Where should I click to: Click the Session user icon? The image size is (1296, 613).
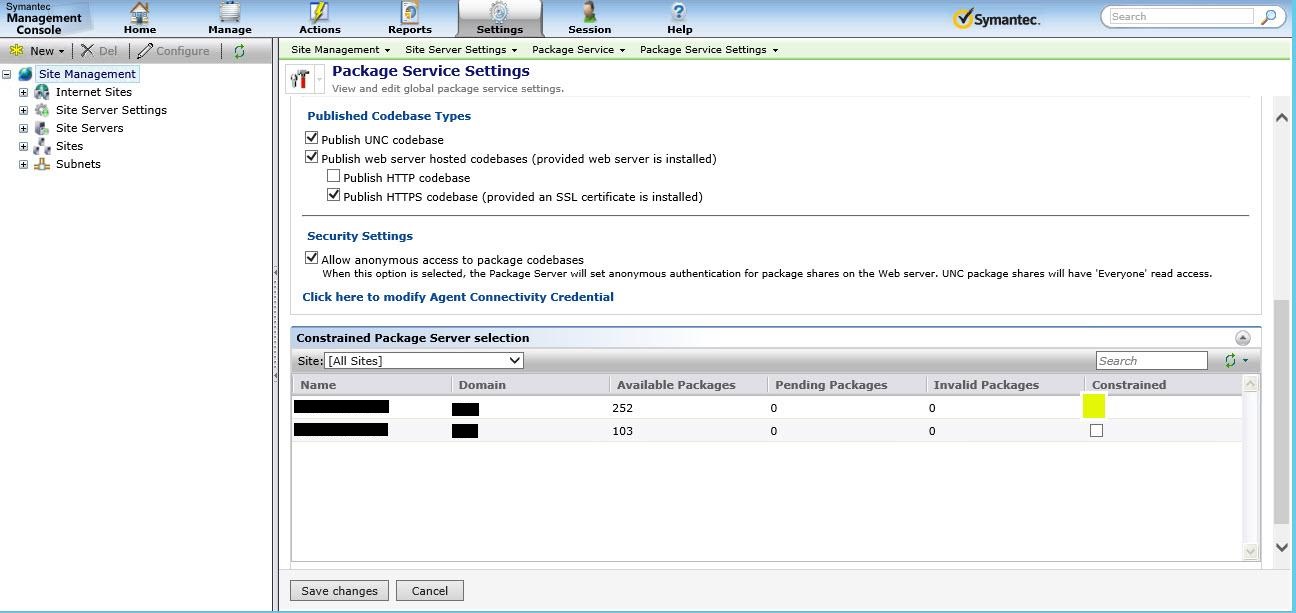(x=589, y=13)
